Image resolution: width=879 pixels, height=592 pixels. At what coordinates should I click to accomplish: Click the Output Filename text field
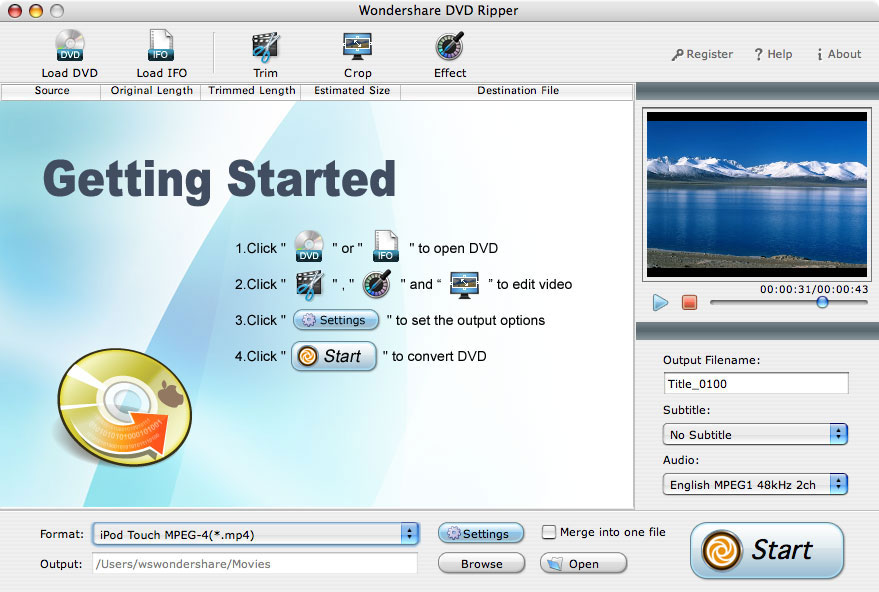click(756, 384)
